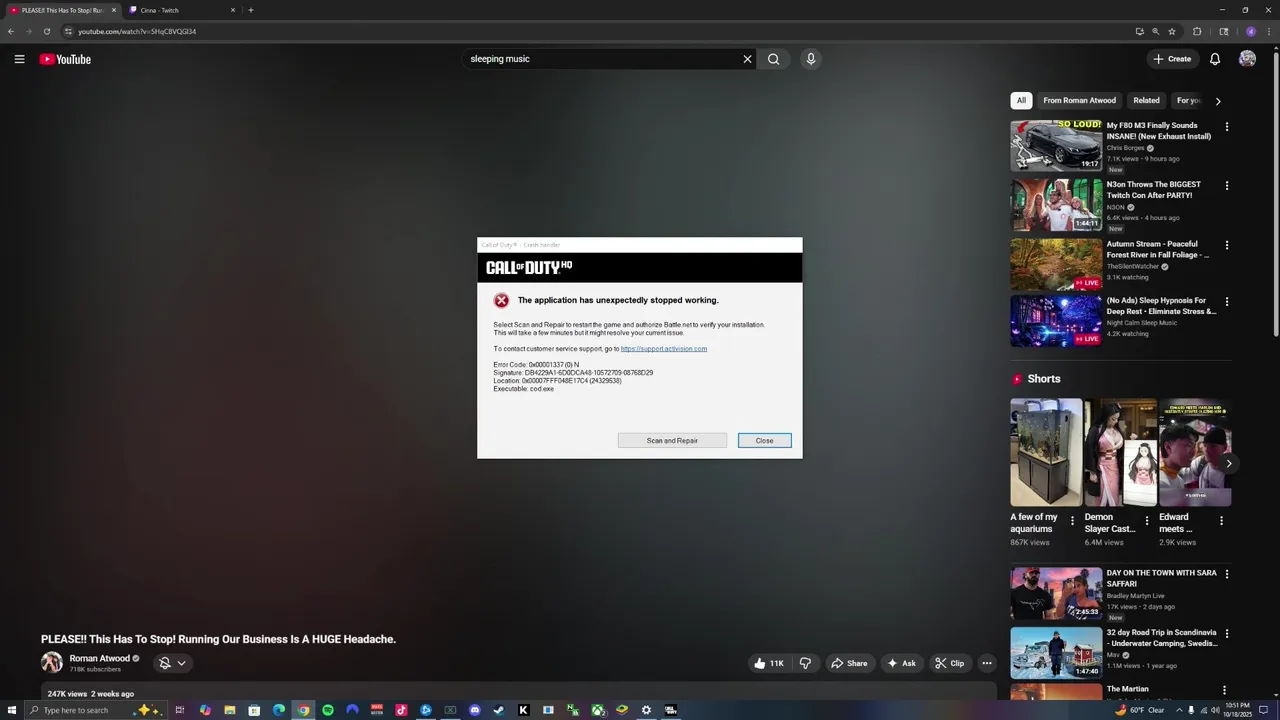Open the Demon Slayer Cast short thumbnail

tap(1120, 453)
